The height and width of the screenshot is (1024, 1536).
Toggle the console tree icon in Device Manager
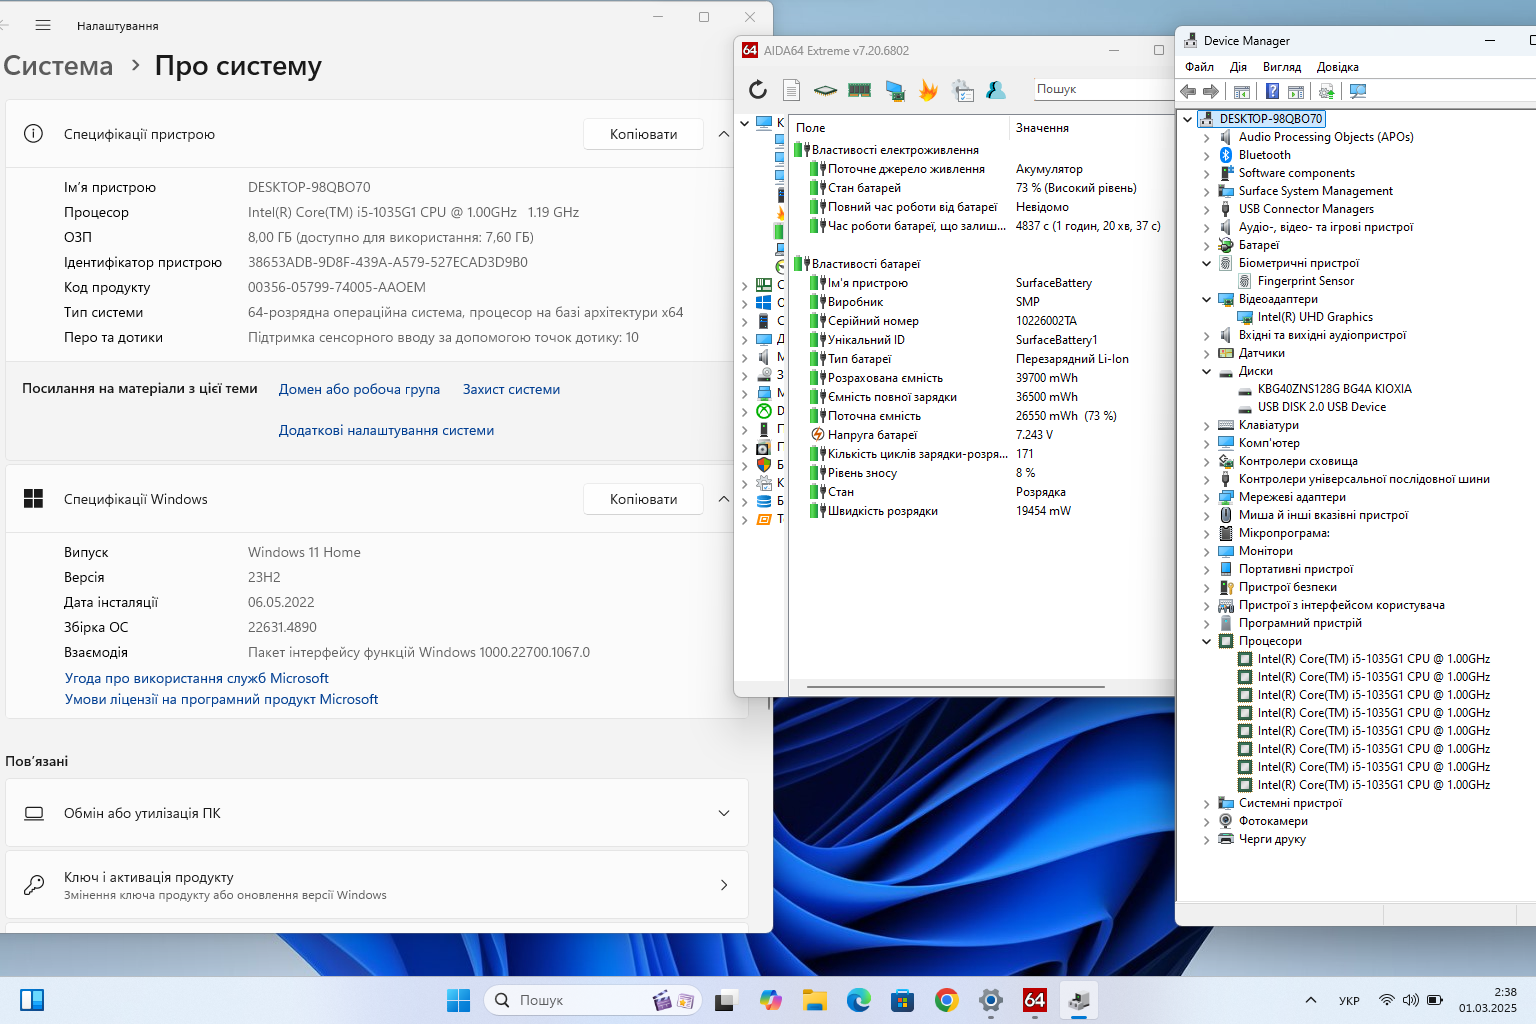point(1242,91)
